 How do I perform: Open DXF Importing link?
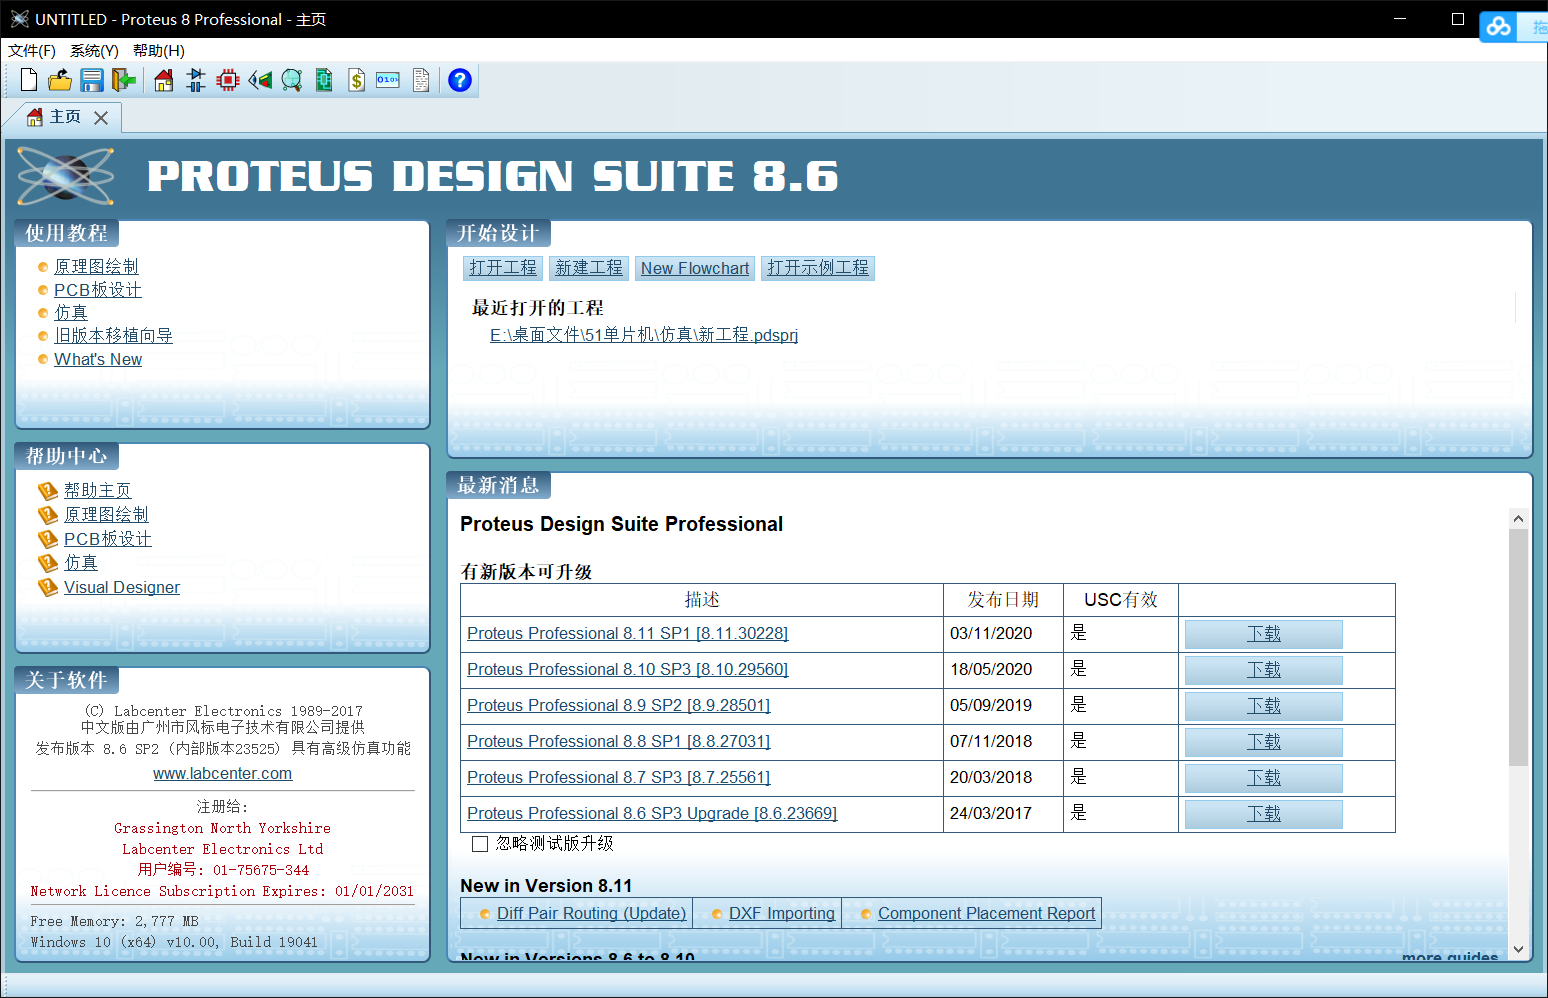click(782, 913)
